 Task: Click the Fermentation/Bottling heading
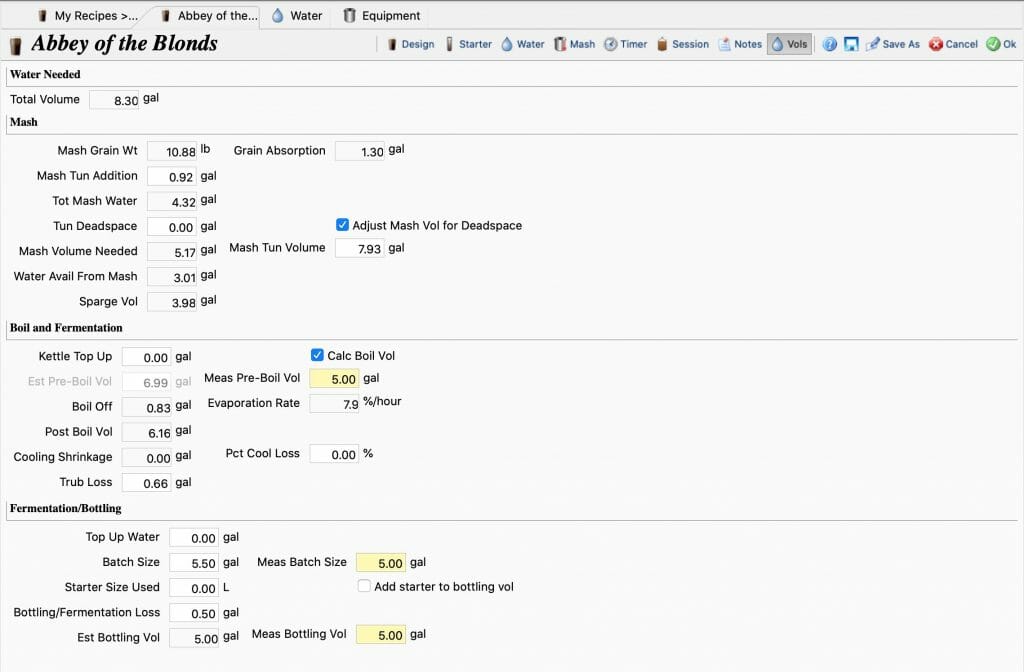[x=65, y=508]
